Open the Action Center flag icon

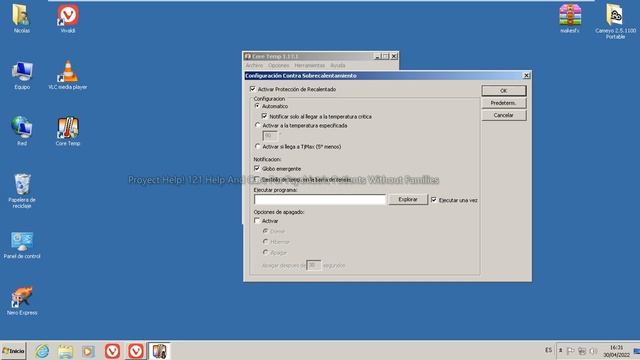click(571, 351)
